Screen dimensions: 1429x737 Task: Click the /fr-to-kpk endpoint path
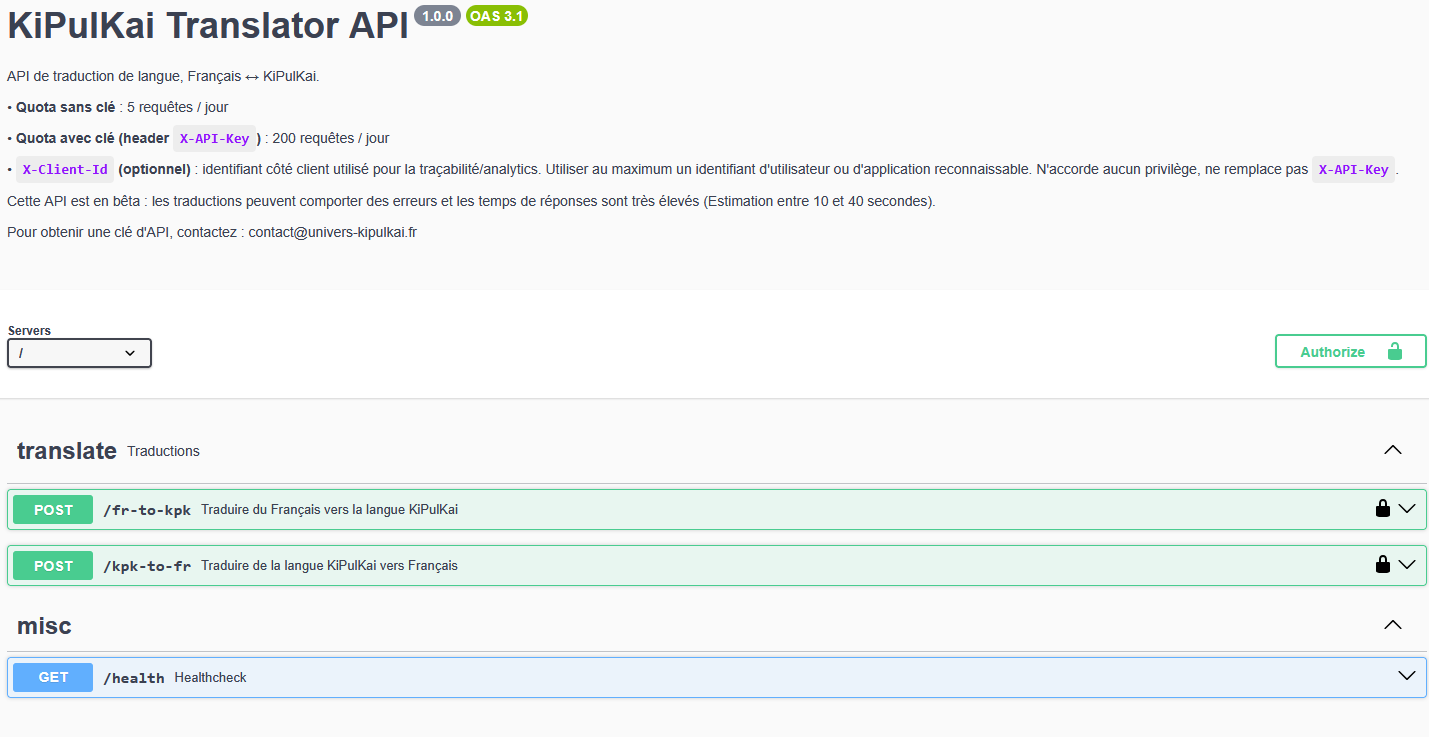point(147,510)
